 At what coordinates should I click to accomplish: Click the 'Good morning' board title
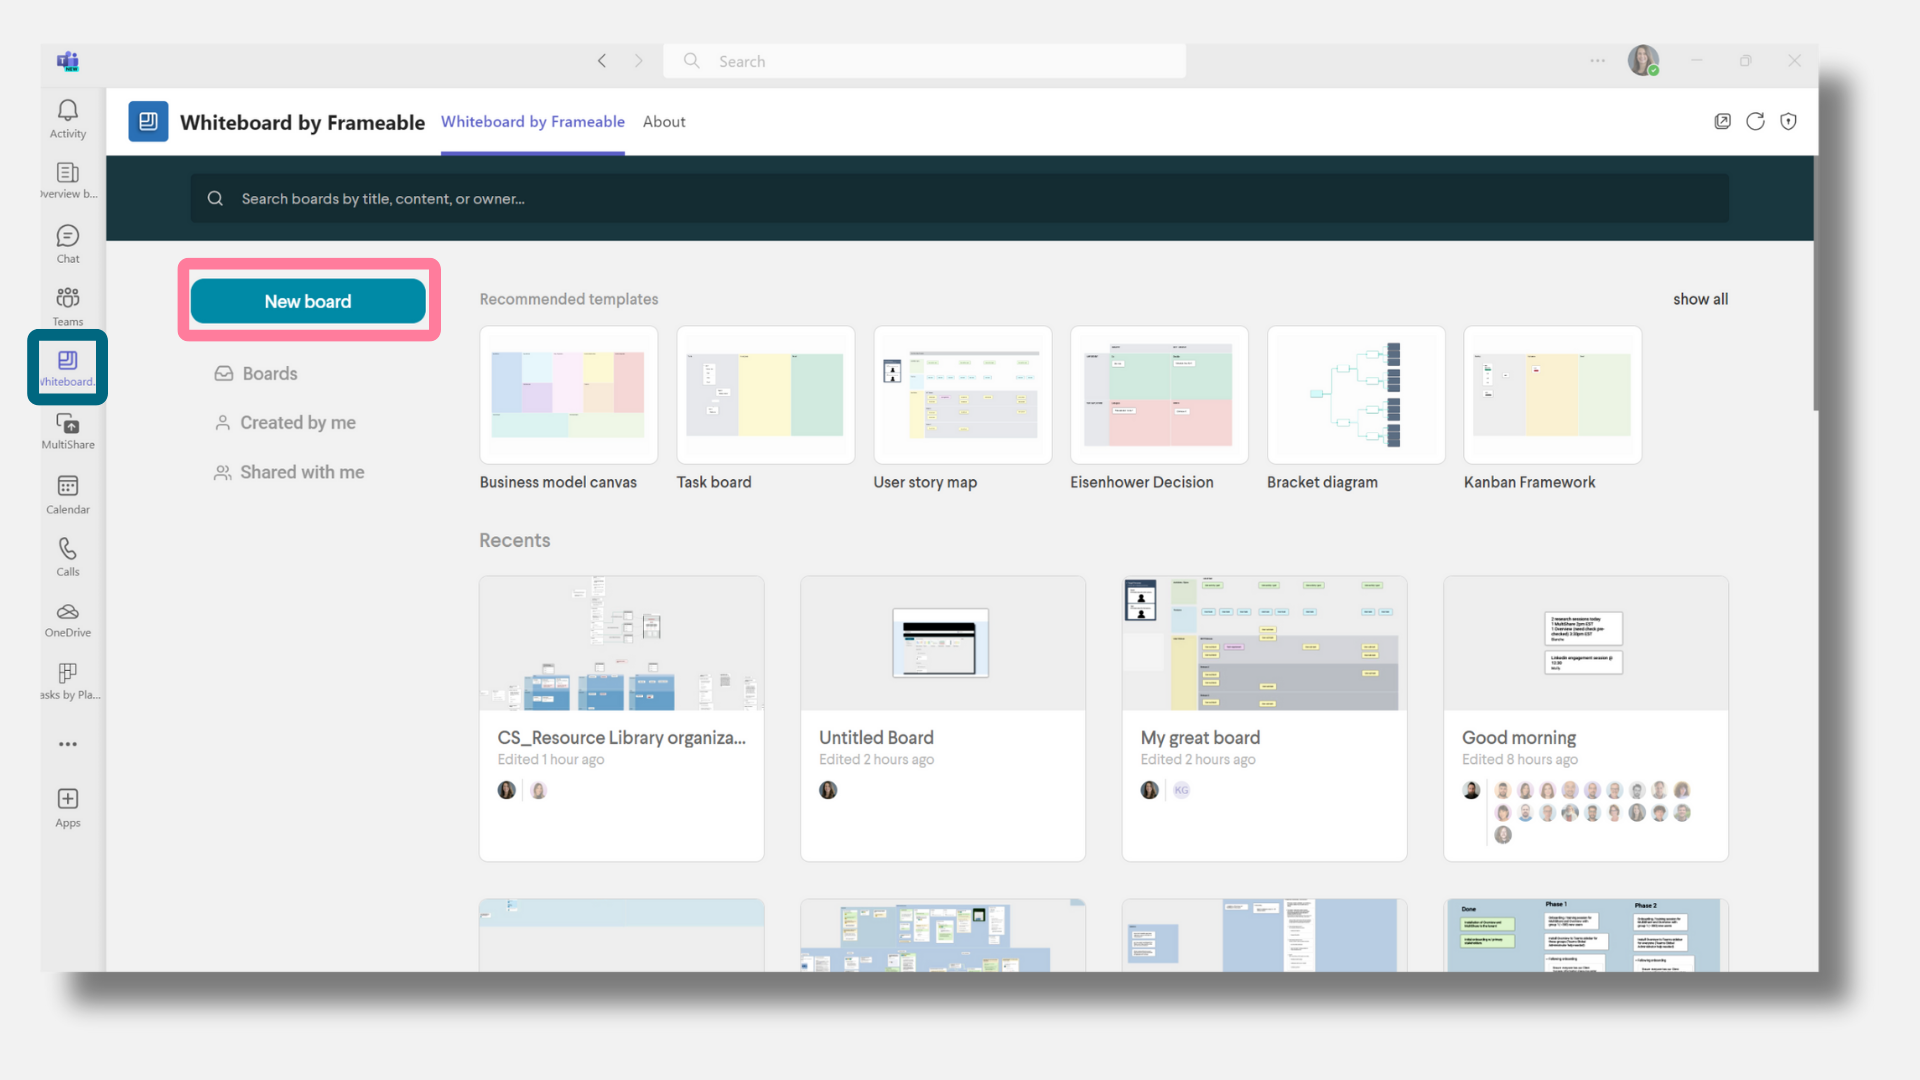[x=1519, y=737]
